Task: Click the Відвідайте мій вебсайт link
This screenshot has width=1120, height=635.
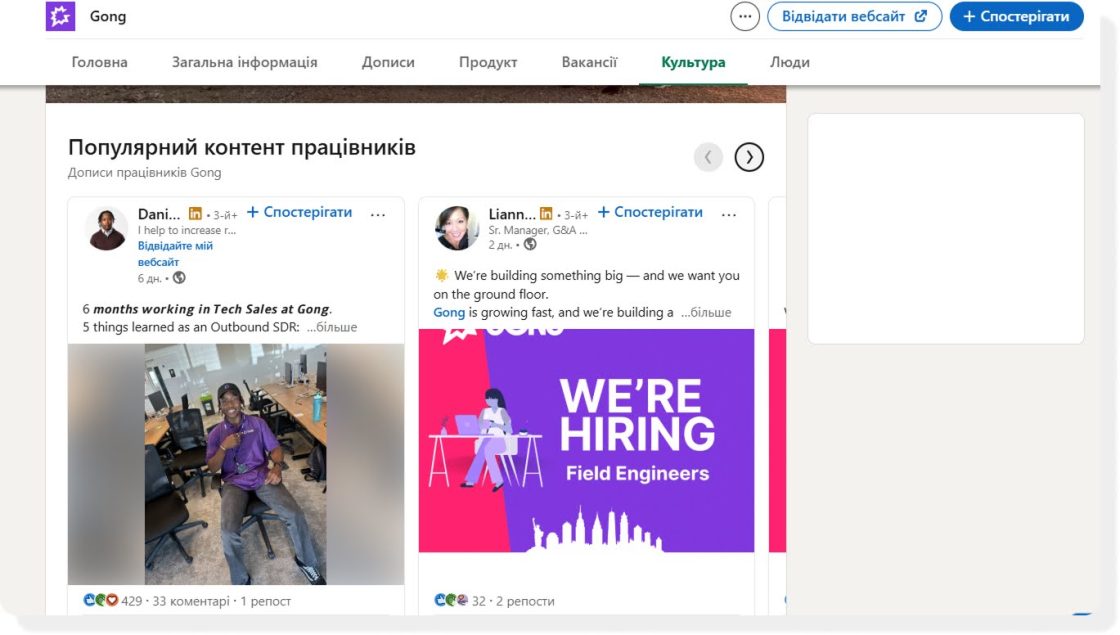Action: (x=175, y=254)
